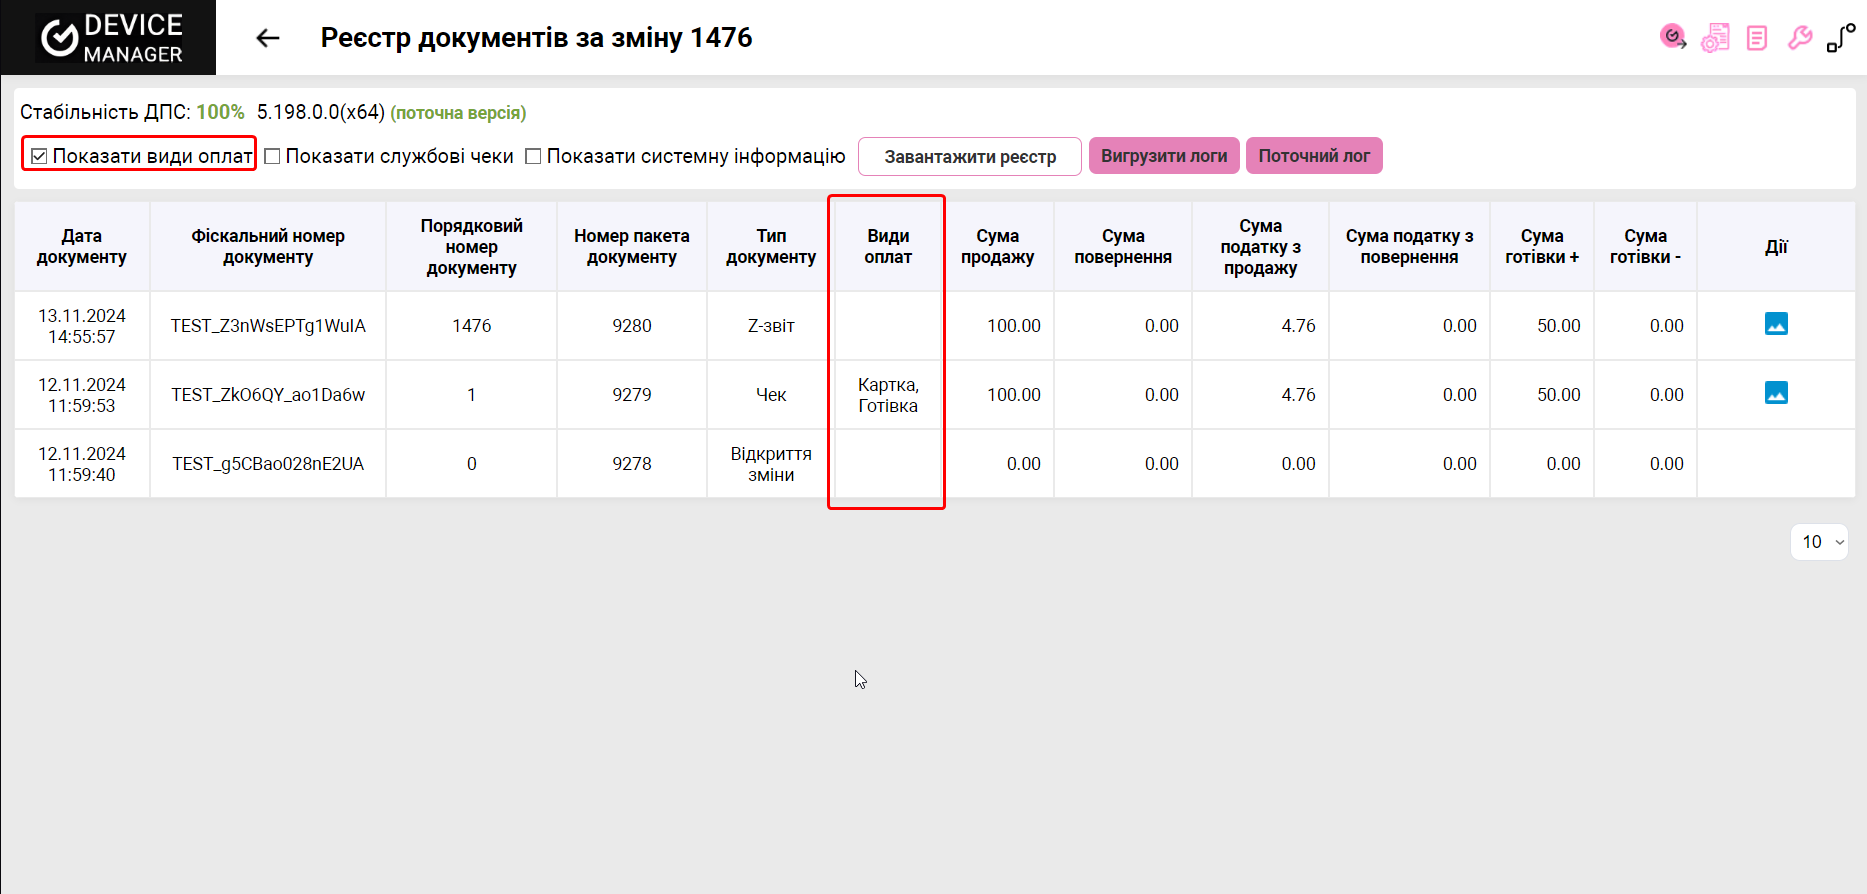View image for the Z-звіт row
The width and height of the screenshot is (1867, 894).
pos(1776,324)
